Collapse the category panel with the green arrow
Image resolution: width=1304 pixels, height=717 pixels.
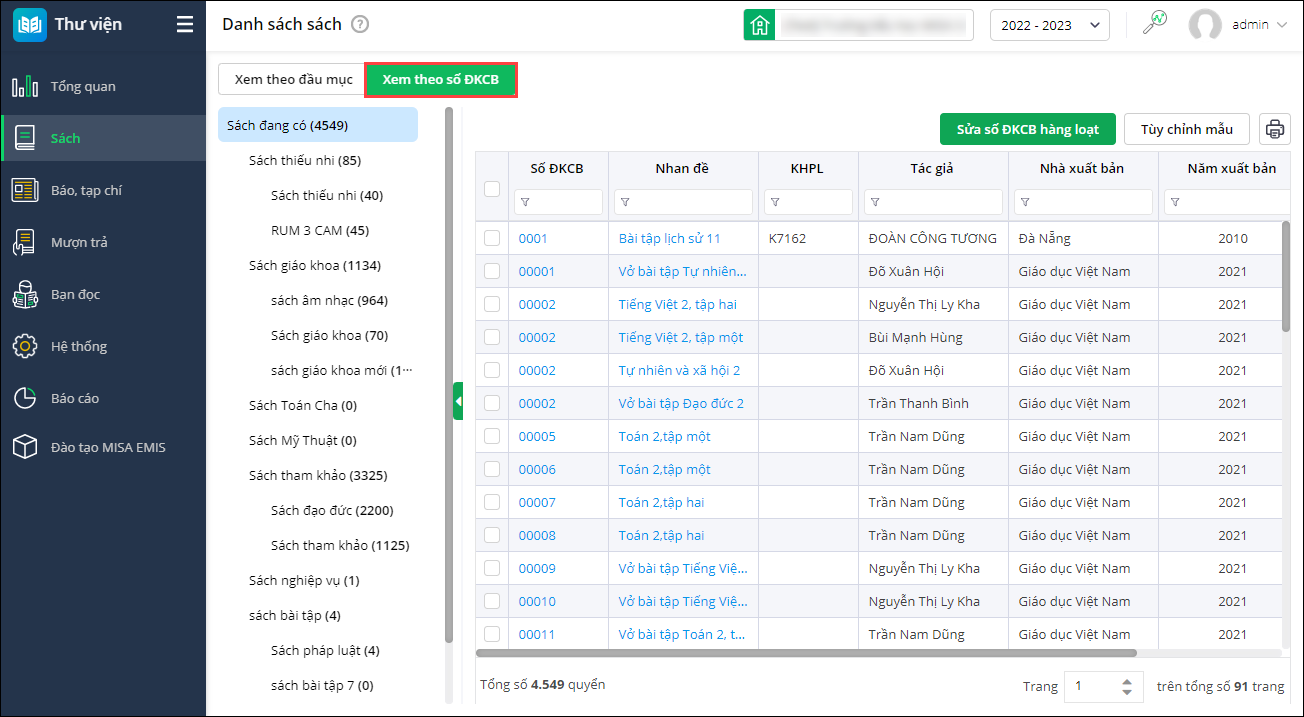click(x=458, y=401)
